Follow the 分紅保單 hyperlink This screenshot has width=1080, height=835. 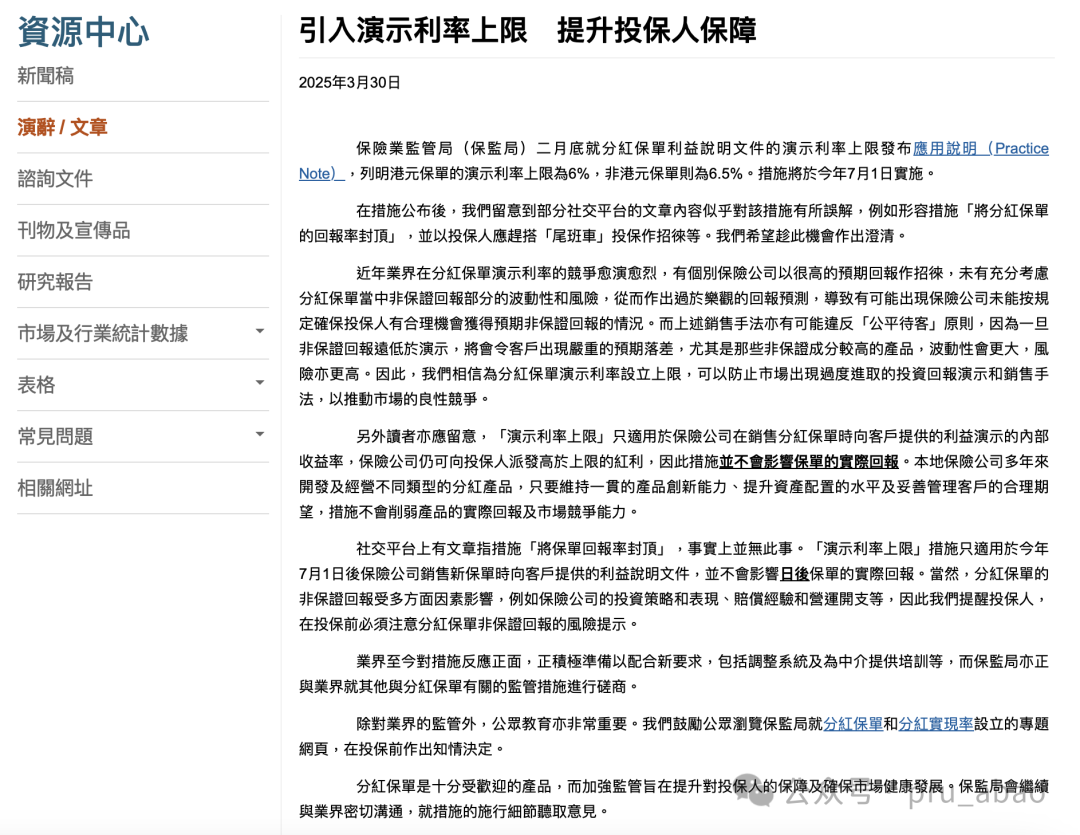(853, 724)
